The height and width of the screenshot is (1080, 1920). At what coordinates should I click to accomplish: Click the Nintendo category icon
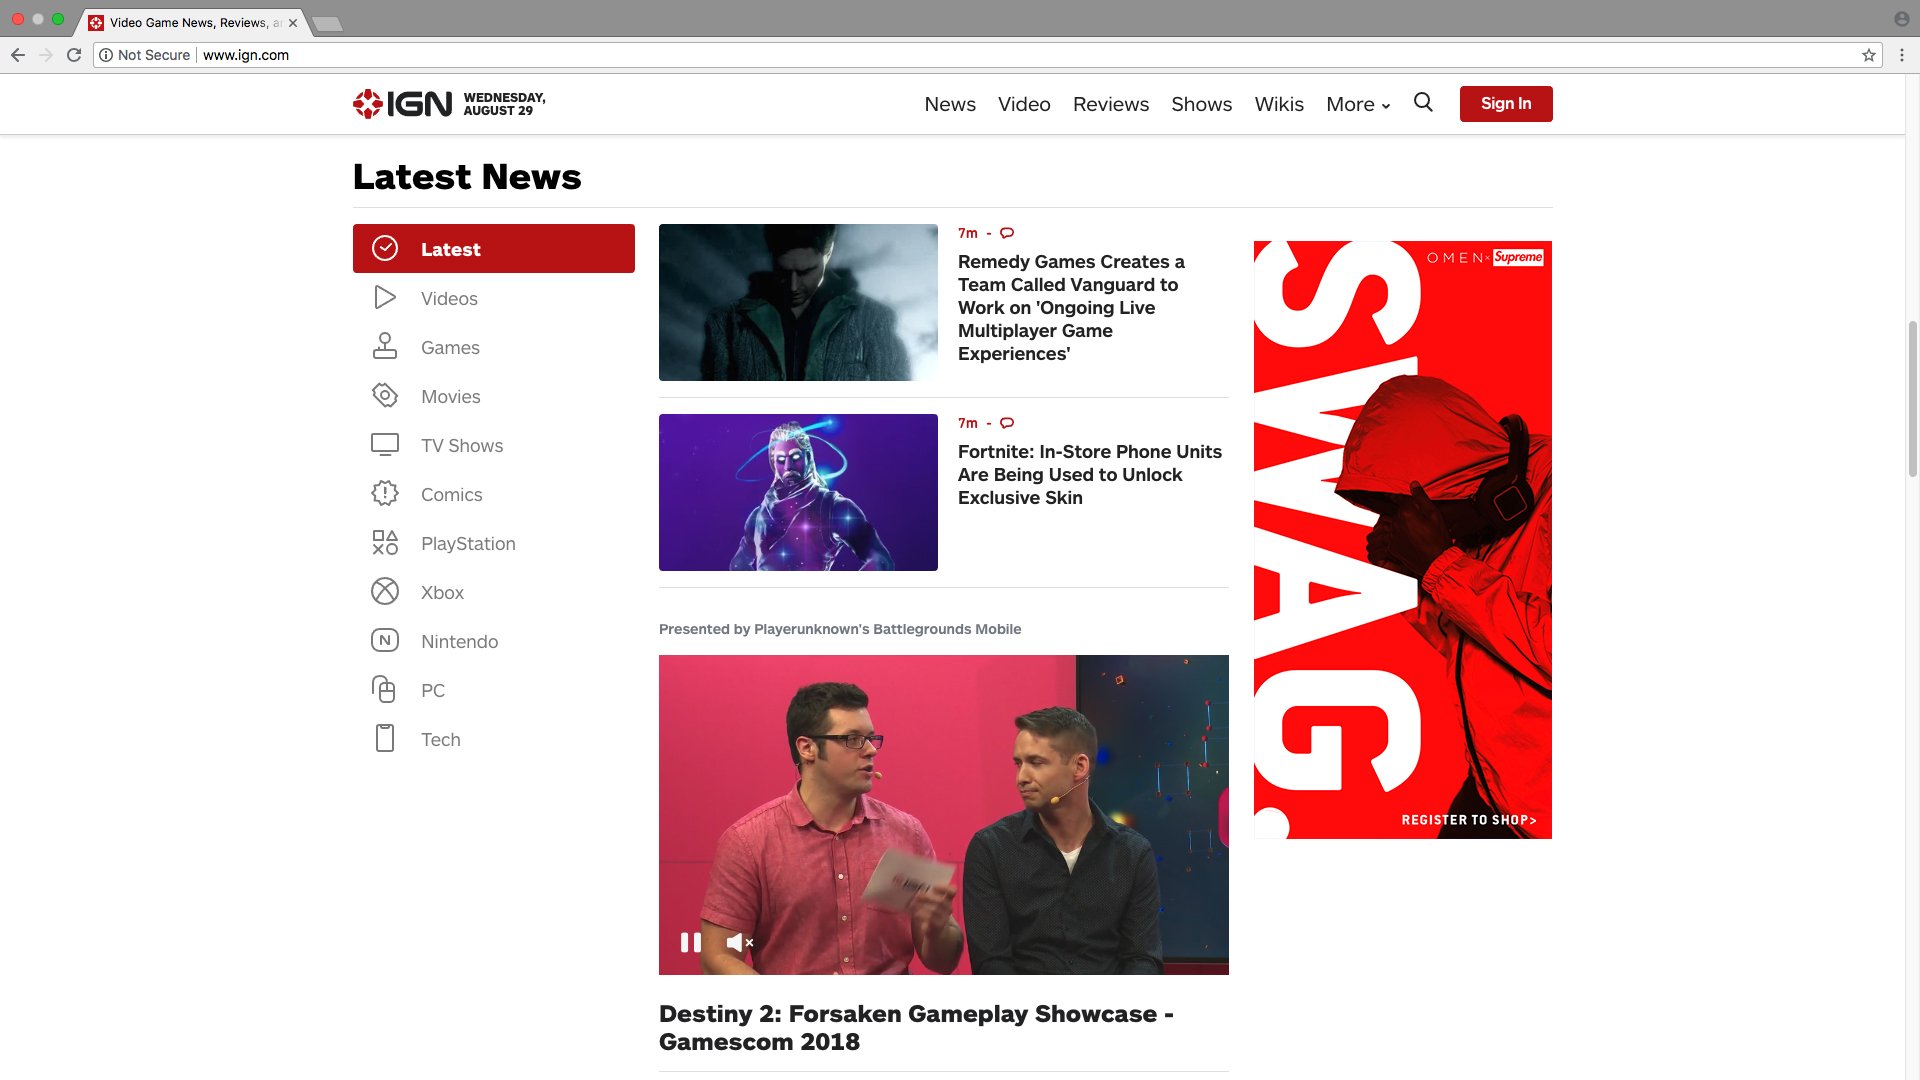pos(385,641)
